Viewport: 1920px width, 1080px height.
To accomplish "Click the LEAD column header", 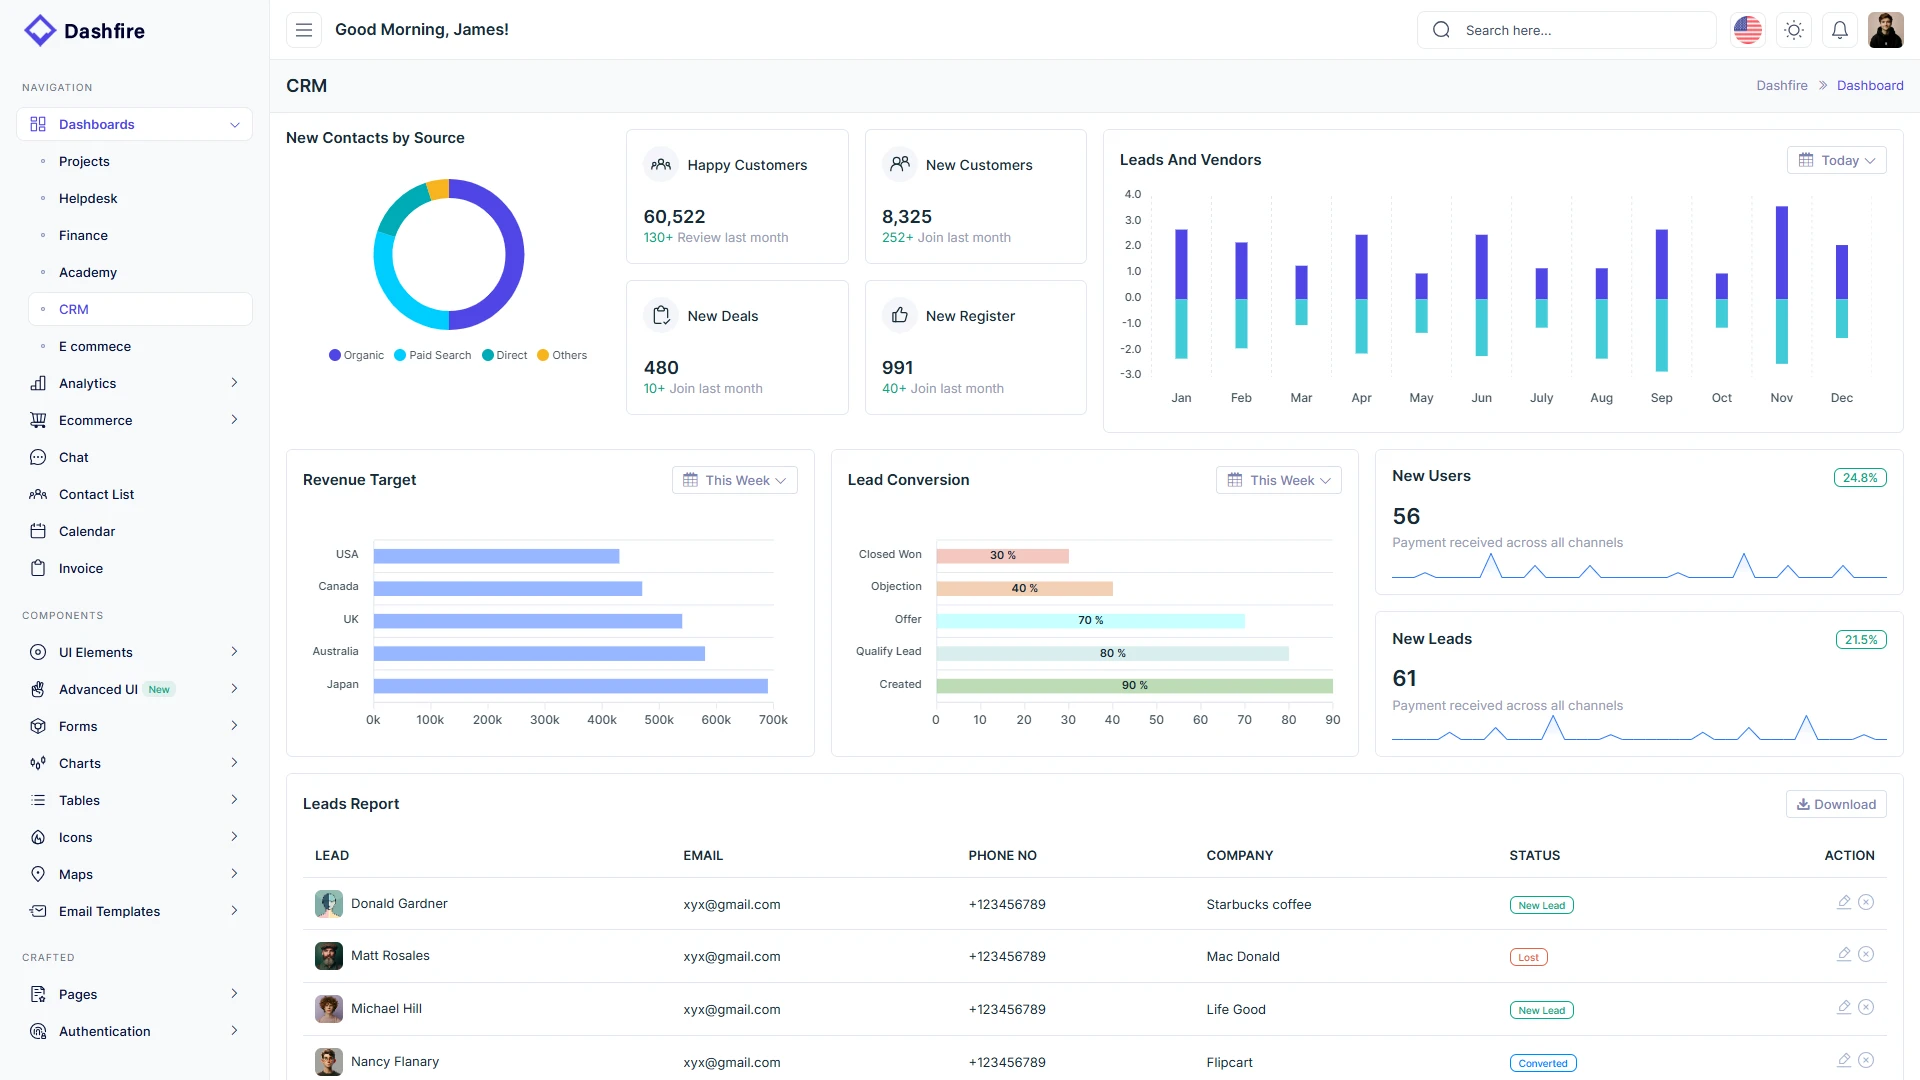I will pyautogui.click(x=332, y=855).
